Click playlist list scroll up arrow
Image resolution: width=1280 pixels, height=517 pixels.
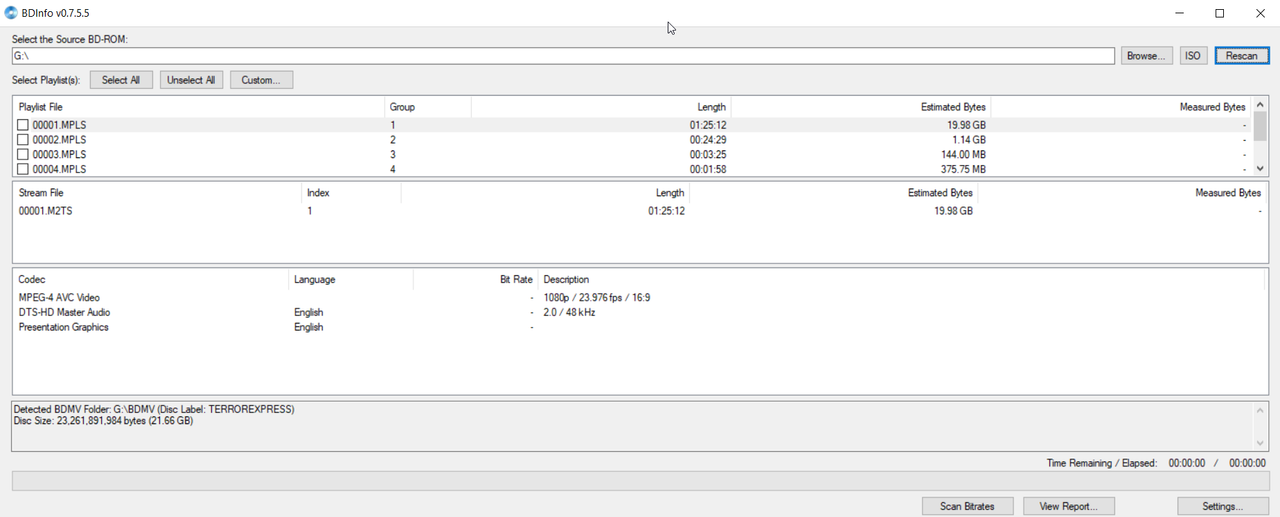click(1260, 104)
